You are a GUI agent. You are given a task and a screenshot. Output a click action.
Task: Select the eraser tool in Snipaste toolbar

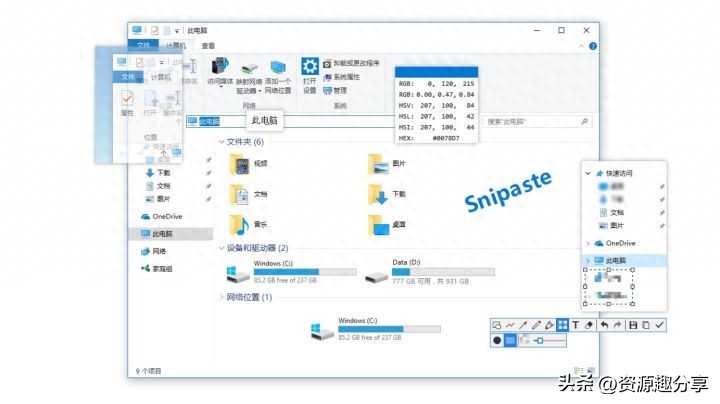589,325
